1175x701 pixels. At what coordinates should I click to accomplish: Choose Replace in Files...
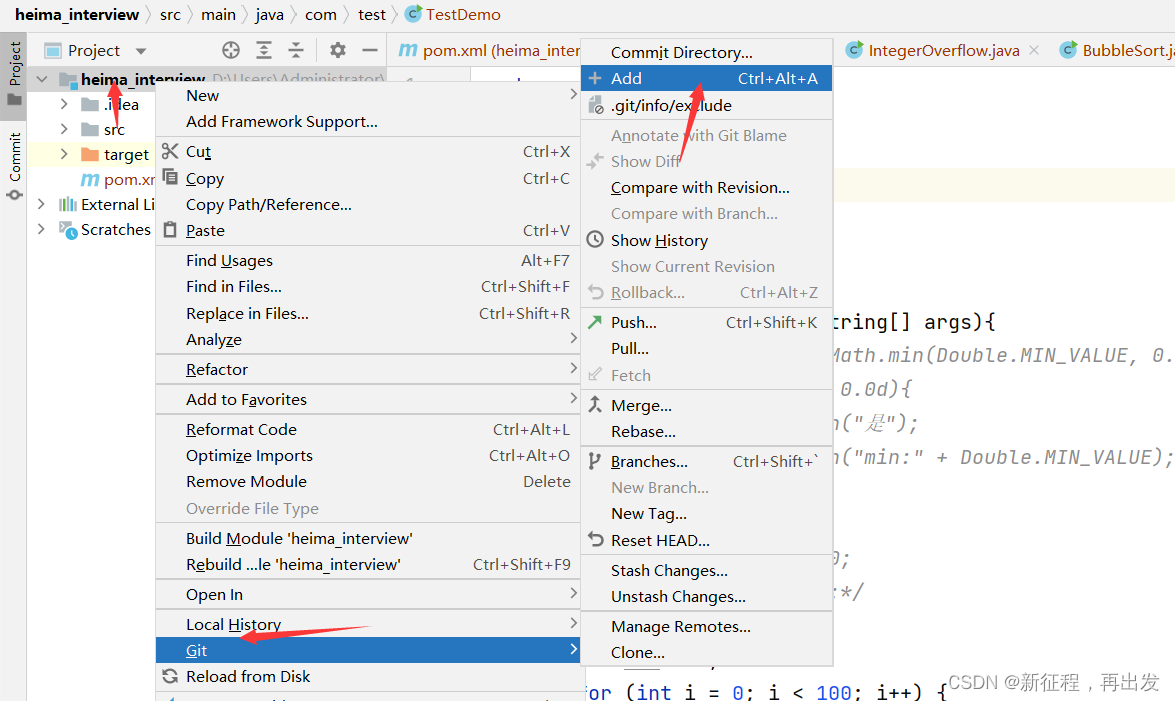(x=368, y=313)
